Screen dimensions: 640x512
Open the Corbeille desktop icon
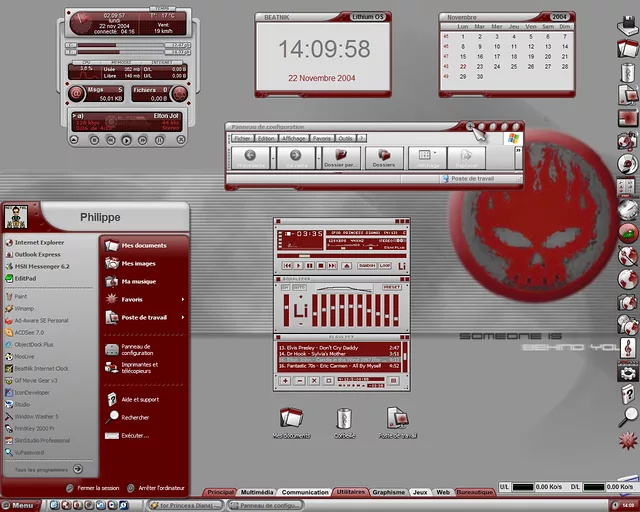pos(344,419)
